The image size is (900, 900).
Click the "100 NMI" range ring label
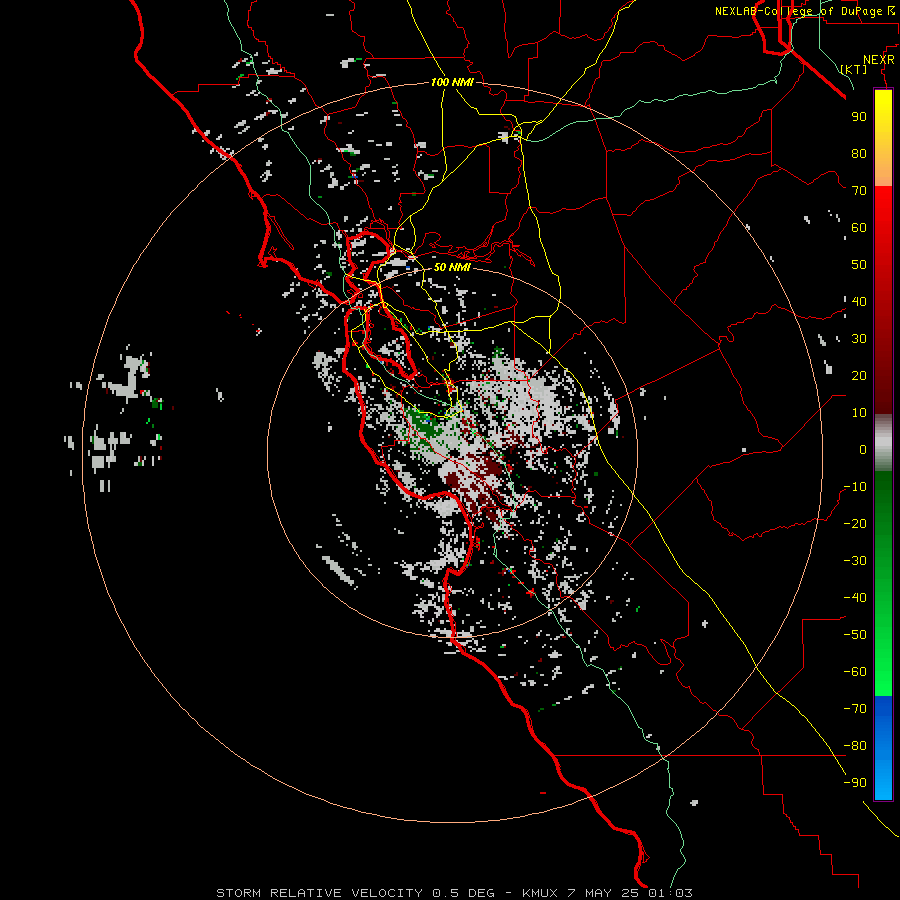(452, 82)
